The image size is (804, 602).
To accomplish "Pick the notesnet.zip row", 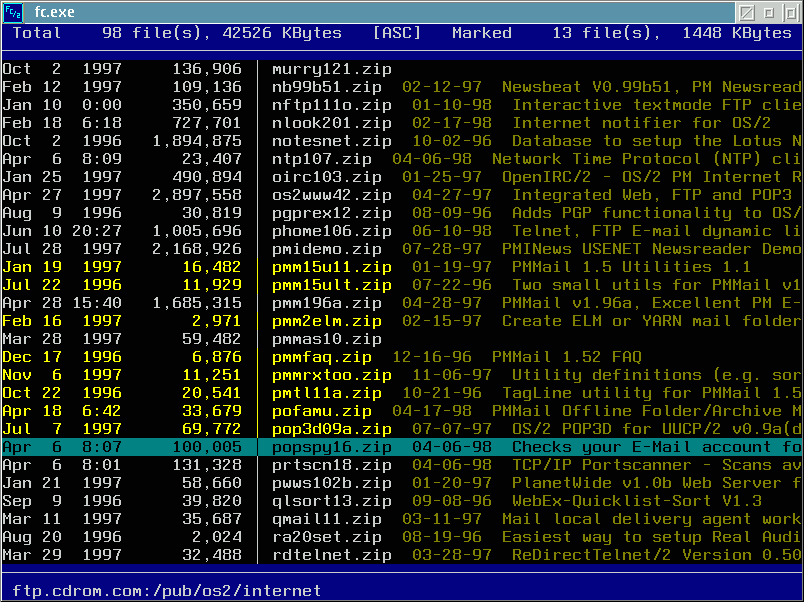I will coord(332,141).
